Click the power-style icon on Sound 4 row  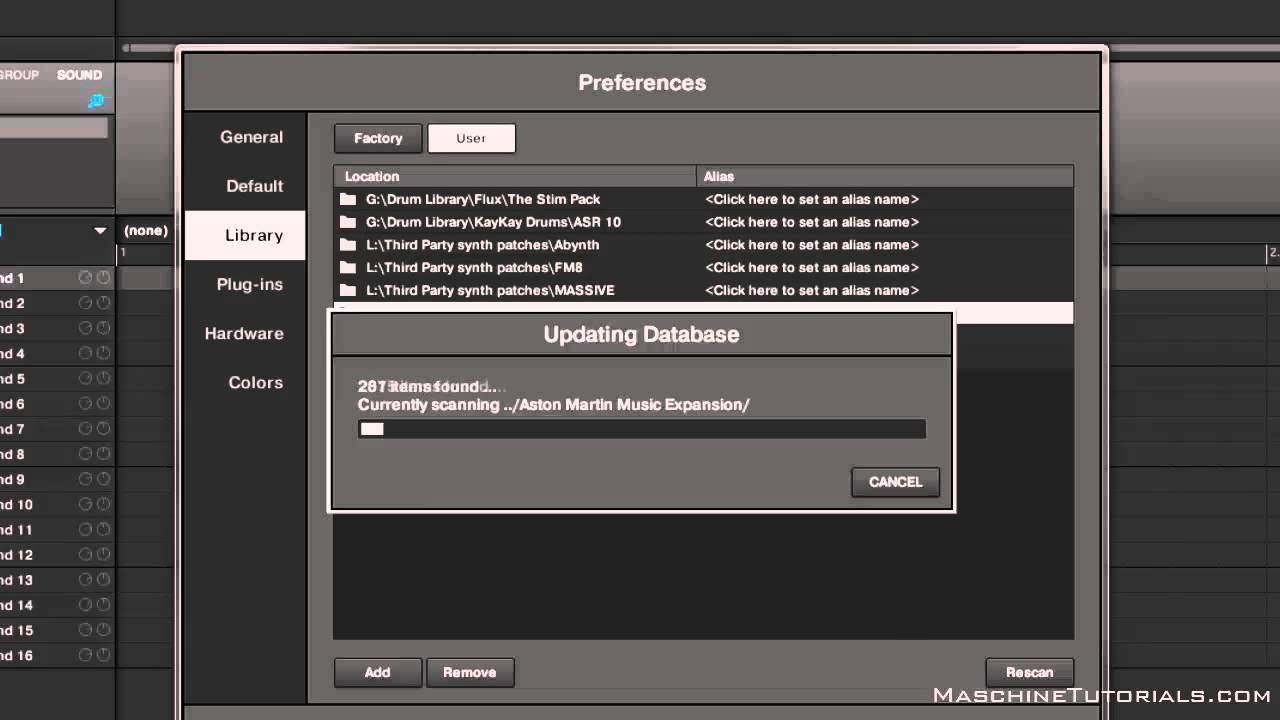(x=103, y=353)
